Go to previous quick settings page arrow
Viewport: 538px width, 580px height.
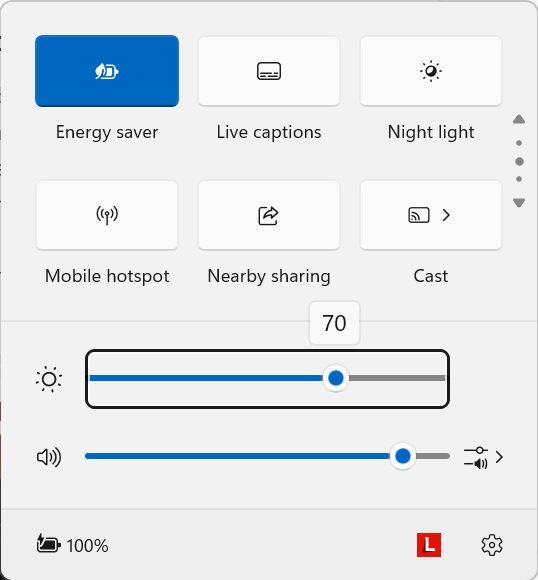[x=519, y=119]
